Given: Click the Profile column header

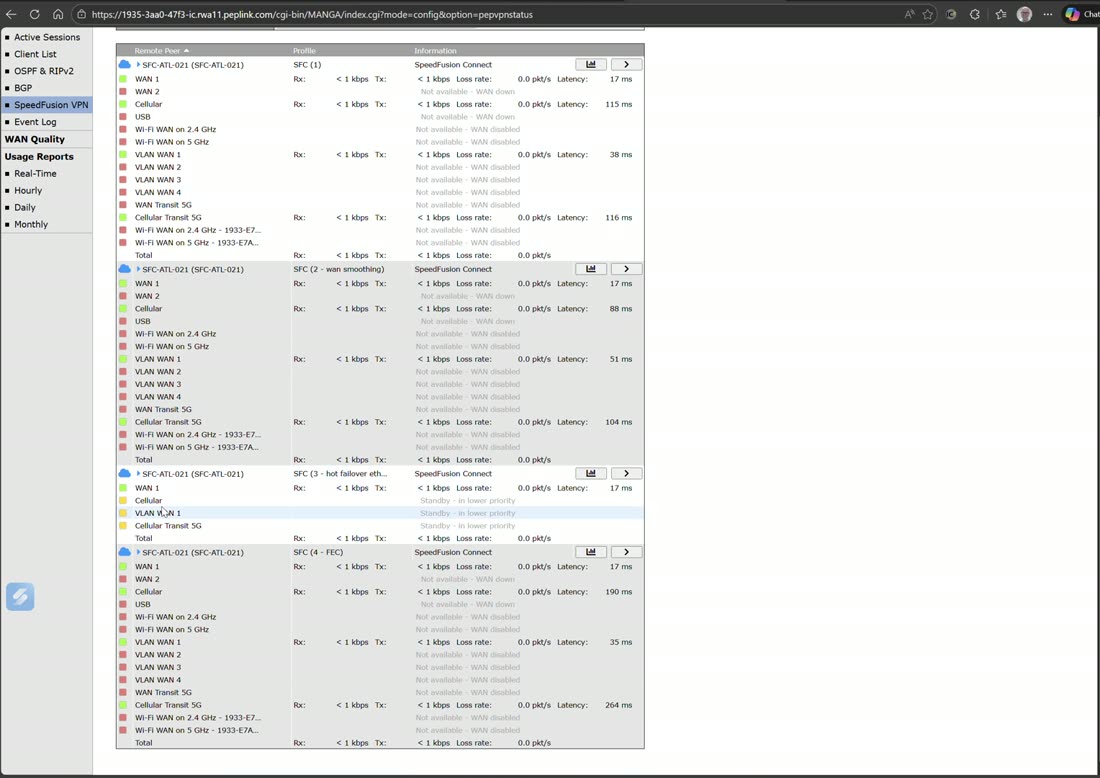Looking at the screenshot, I should click(304, 51).
